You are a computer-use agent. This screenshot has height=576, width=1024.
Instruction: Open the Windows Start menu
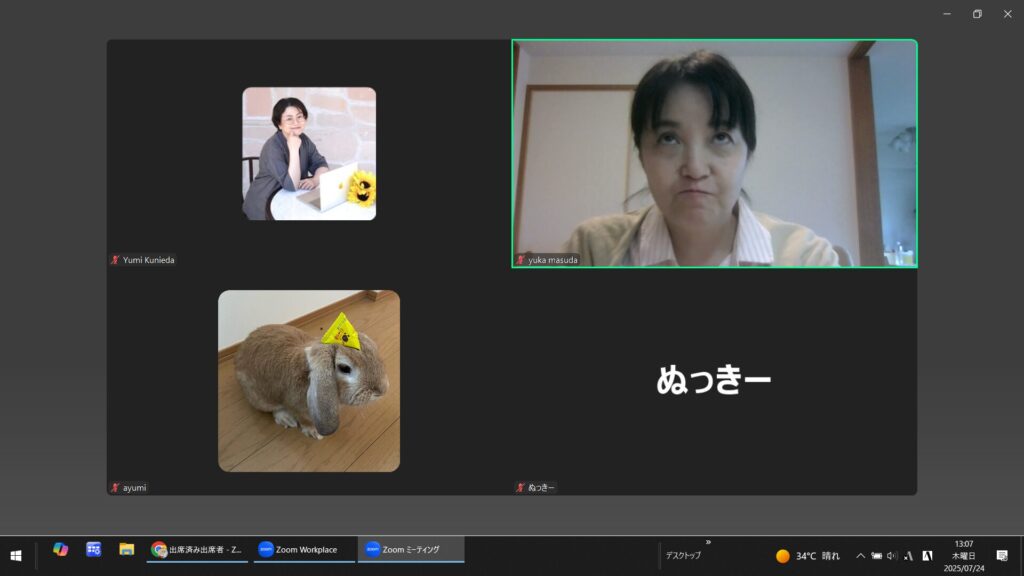pyautogui.click(x=16, y=555)
